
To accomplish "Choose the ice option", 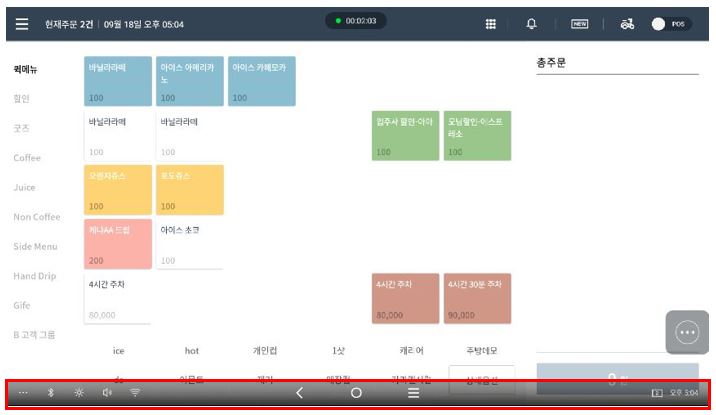I will [x=118, y=351].
